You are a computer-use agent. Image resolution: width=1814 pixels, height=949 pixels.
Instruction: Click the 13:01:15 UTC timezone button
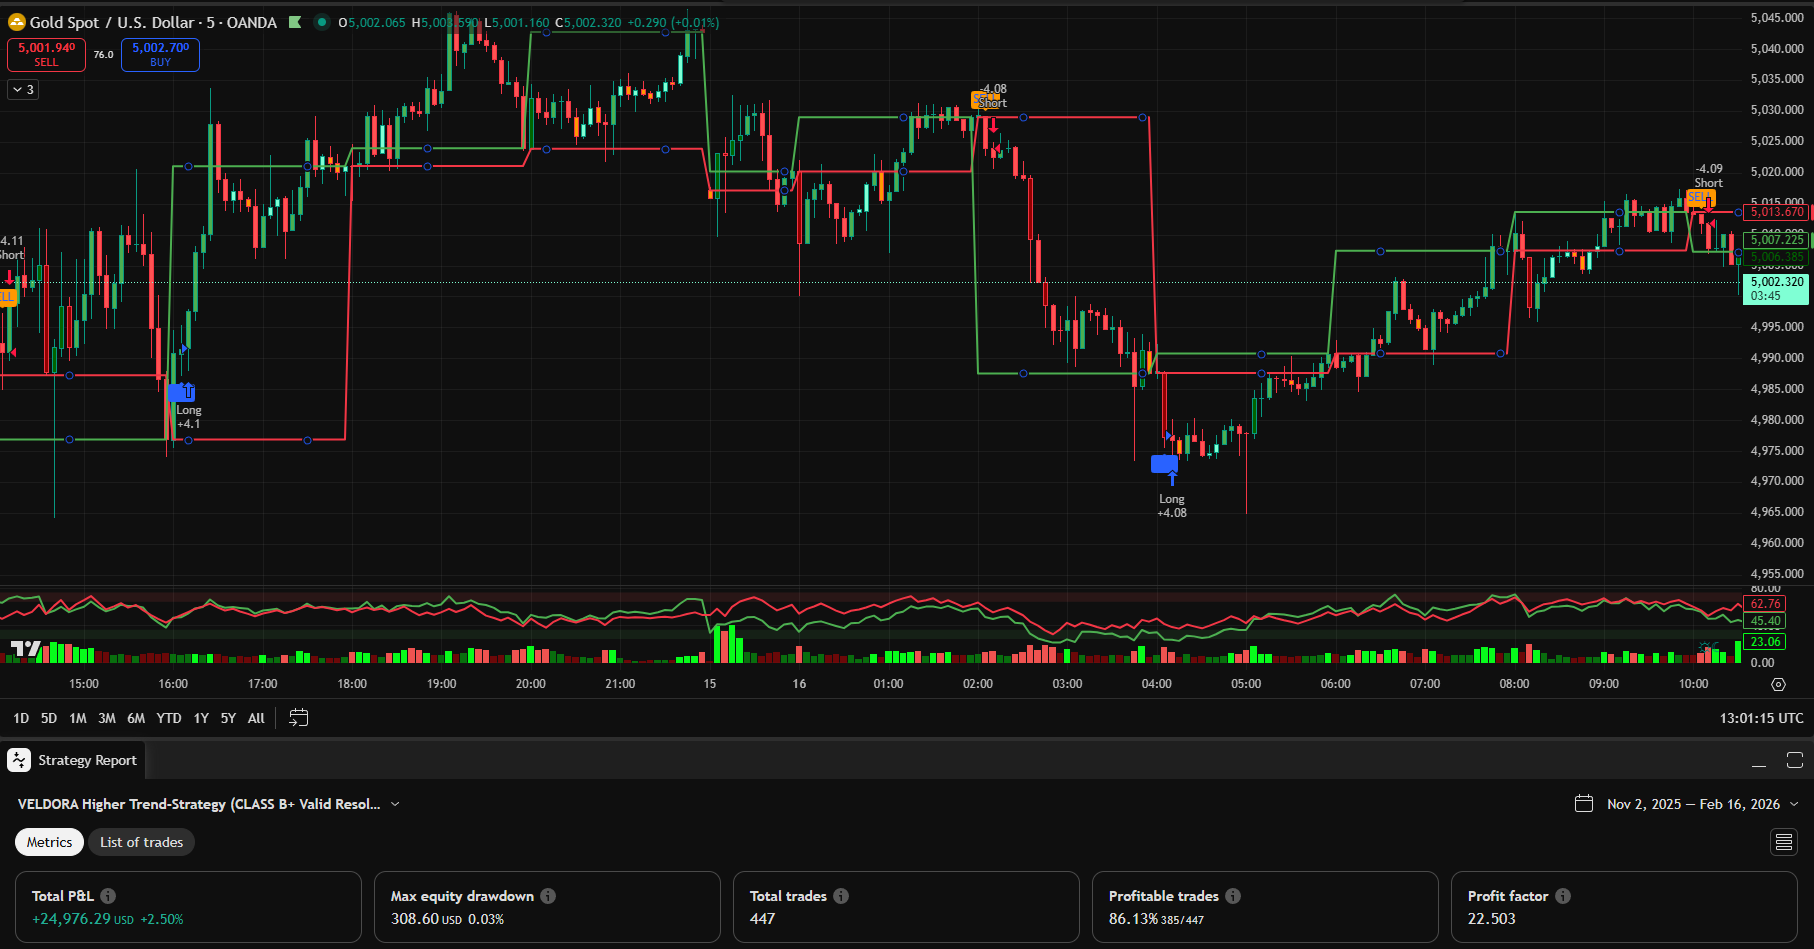coord(1761,718)
